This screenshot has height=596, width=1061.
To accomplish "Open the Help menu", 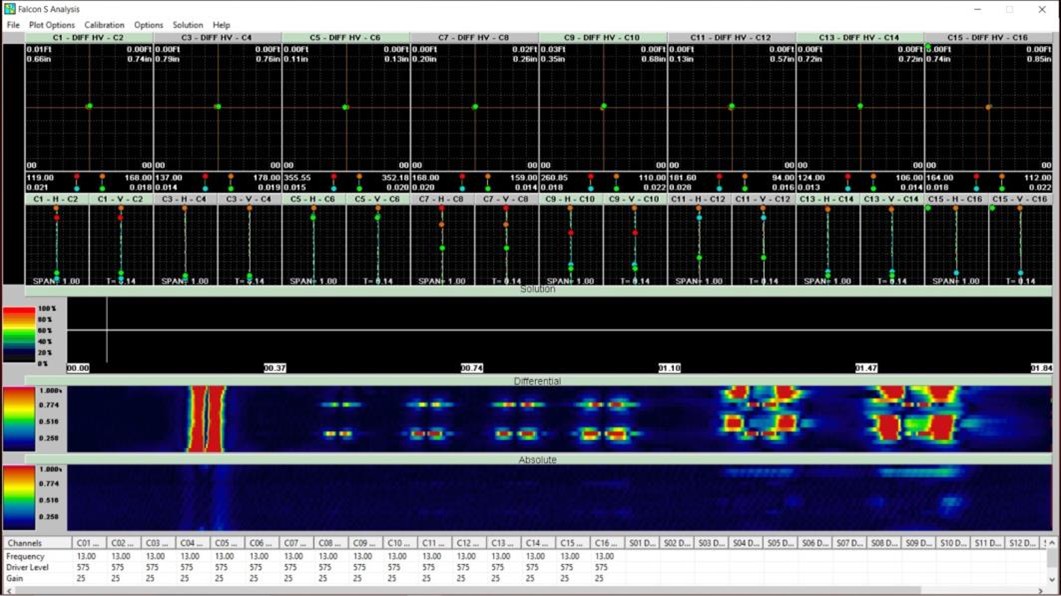I will pyautogui.click(x=221, y=25).
